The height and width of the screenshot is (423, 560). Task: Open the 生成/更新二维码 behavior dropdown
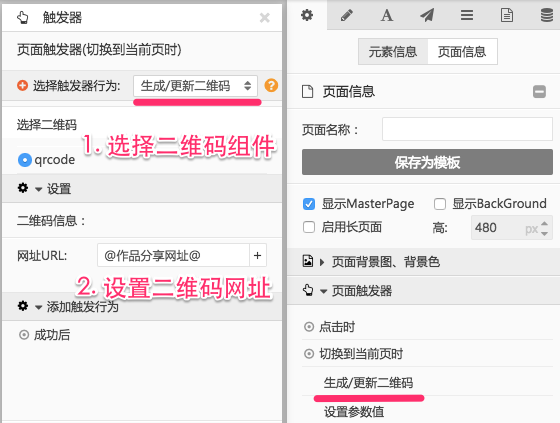point(195,86)
